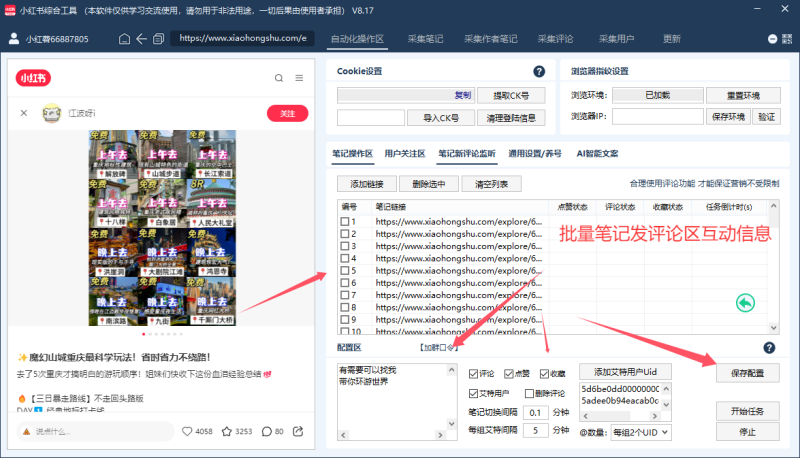Image resolution: width=800 pixels, height=458 pixels.
Task: Open the 更新 tab
Action: pyautogui.click(x=671, y=39)
